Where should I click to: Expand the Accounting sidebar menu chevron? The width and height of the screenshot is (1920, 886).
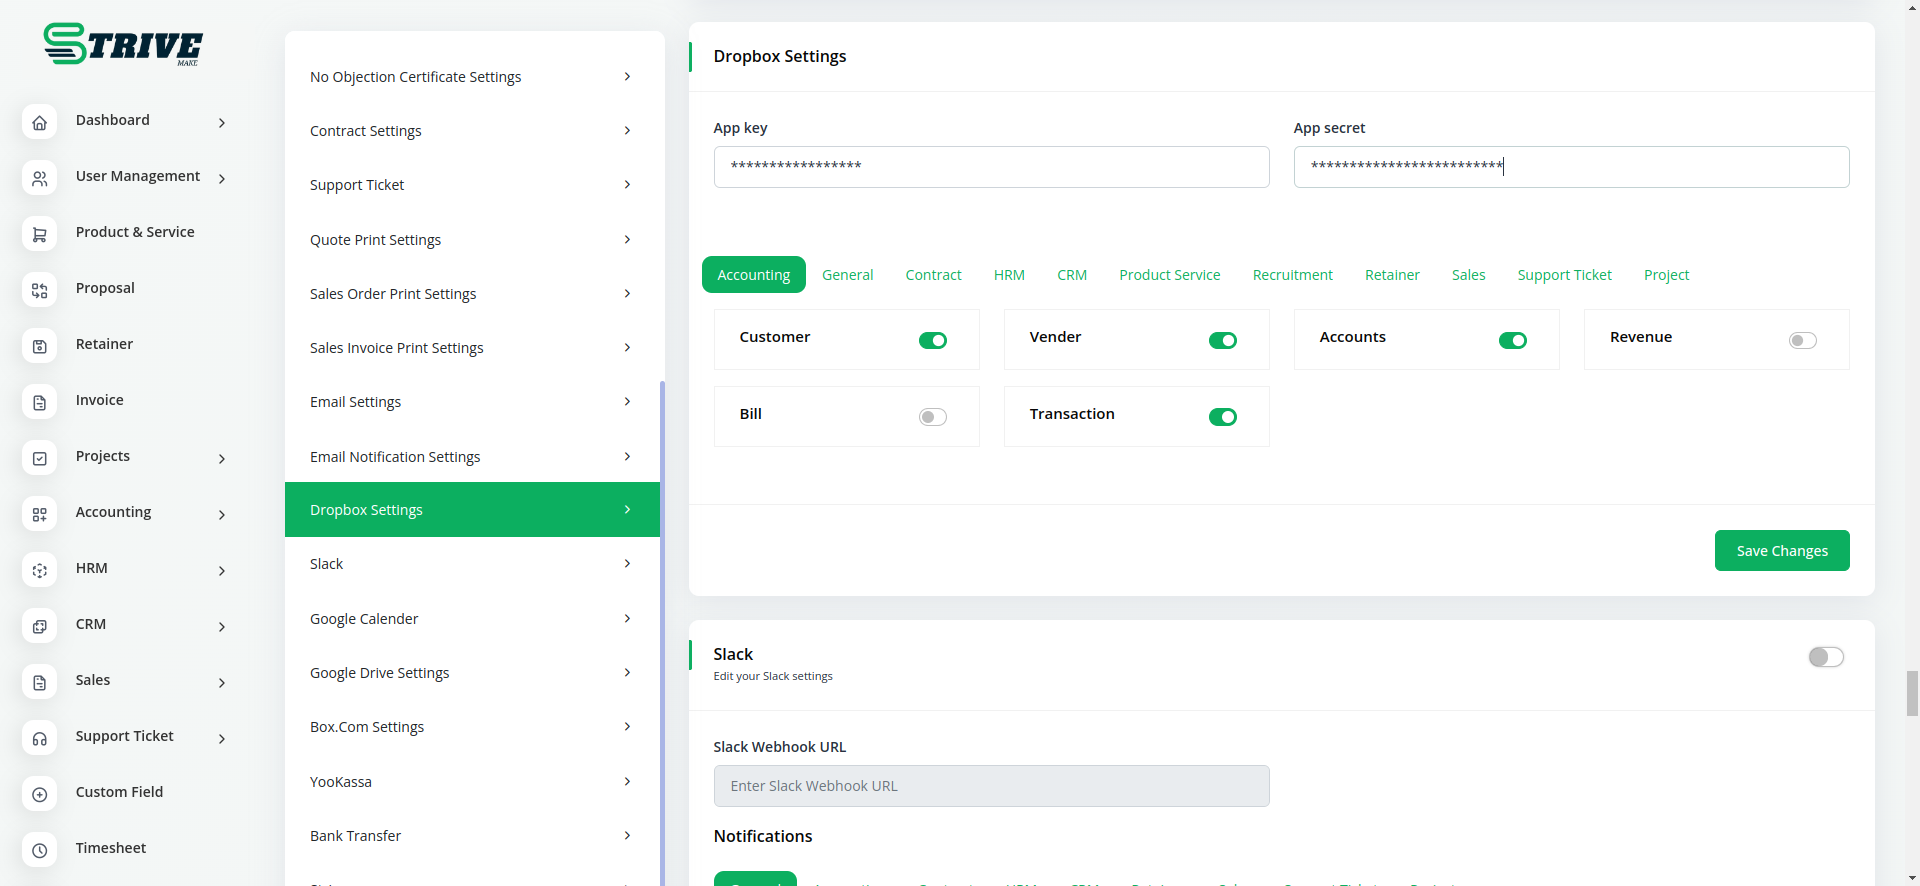(222, 515)
